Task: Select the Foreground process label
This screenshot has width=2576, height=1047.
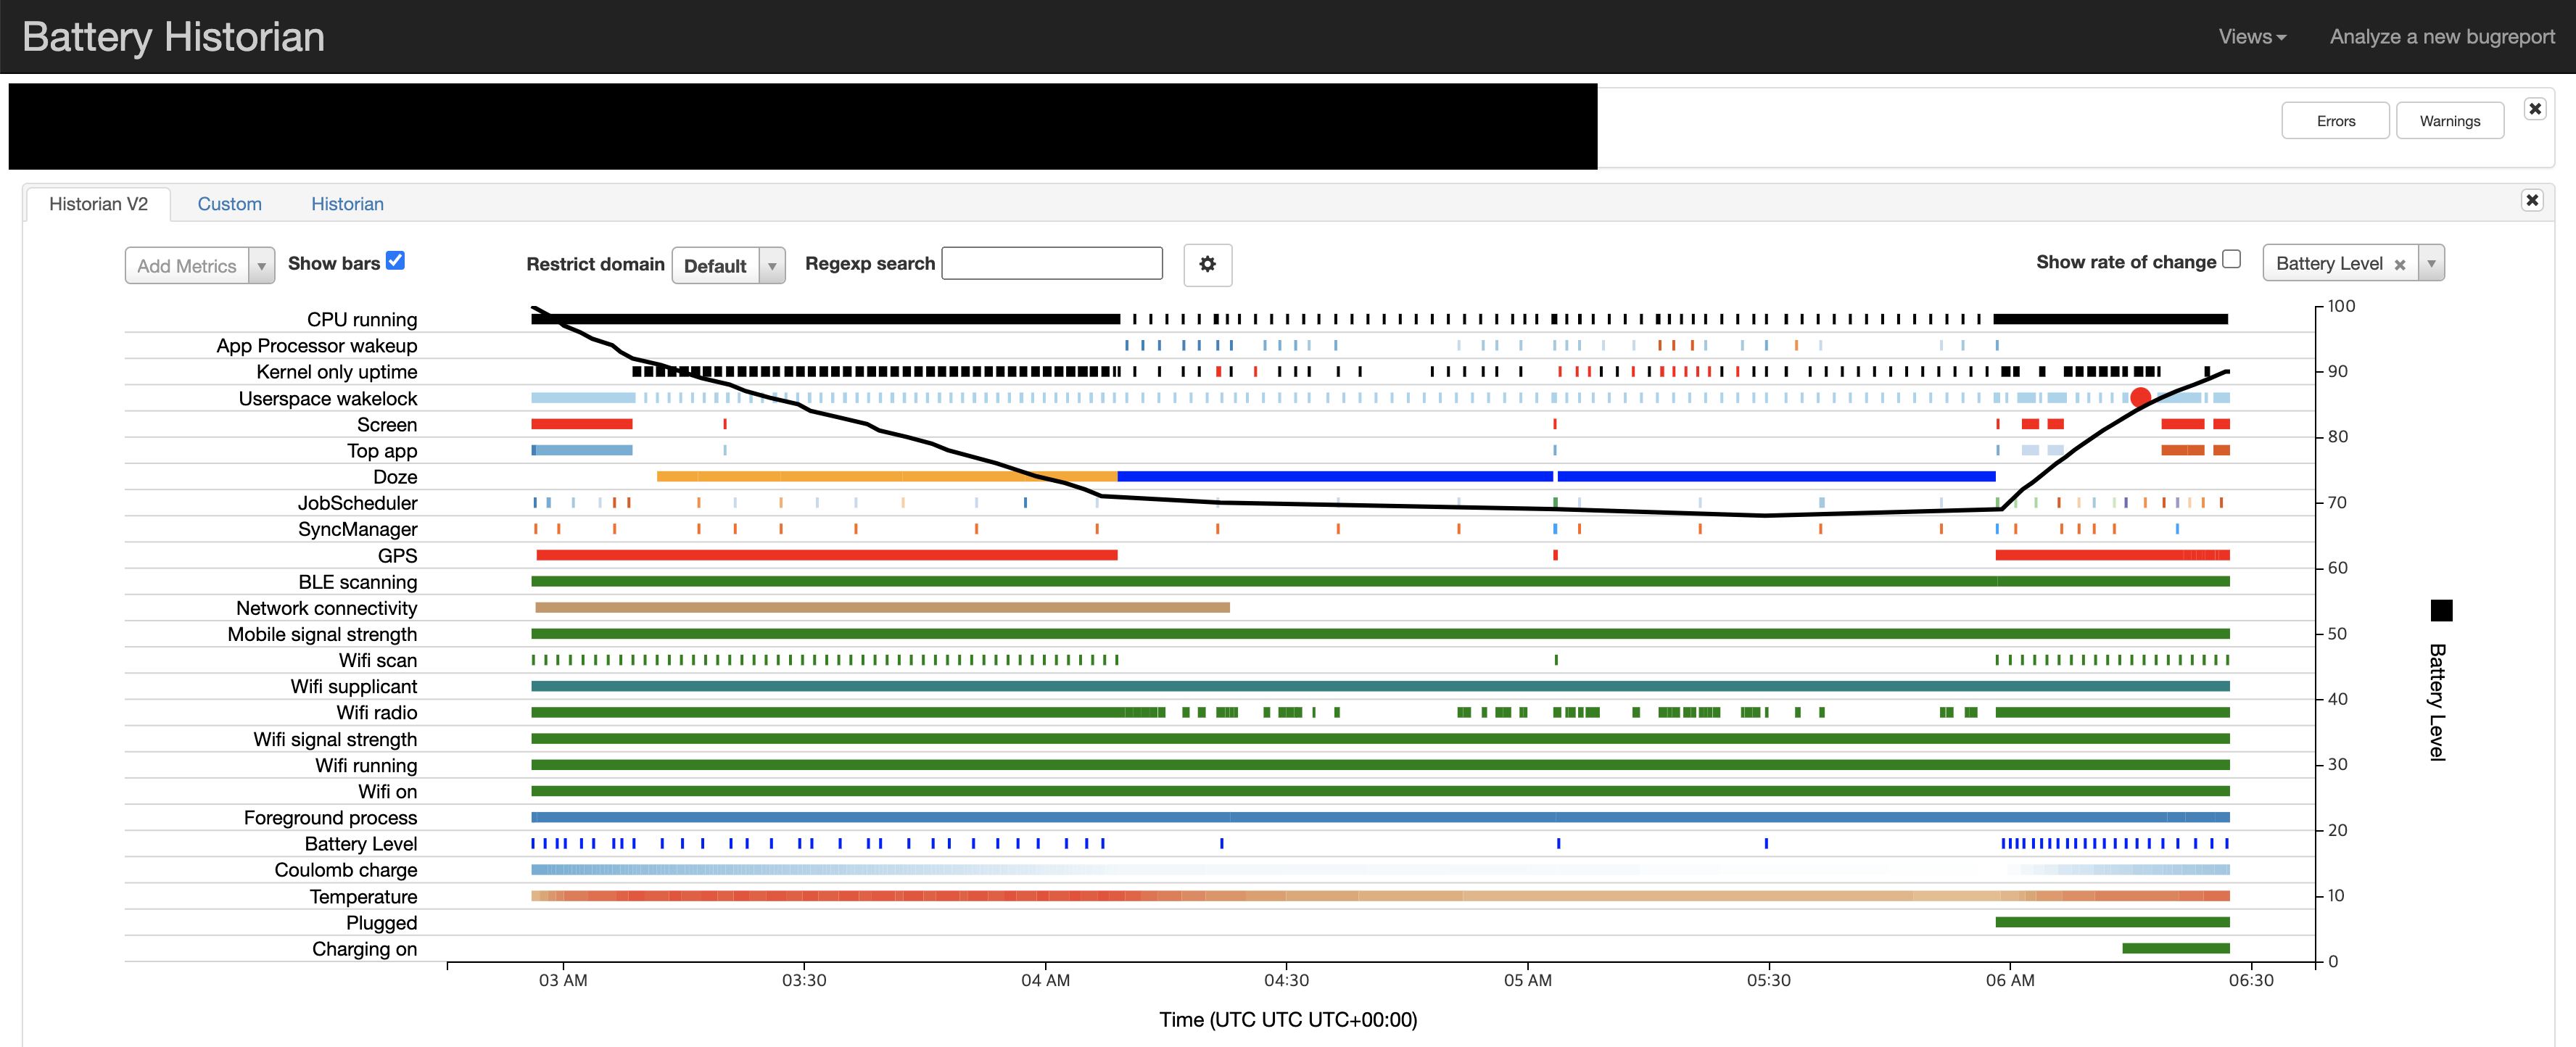Action: [x=330, y=818]
